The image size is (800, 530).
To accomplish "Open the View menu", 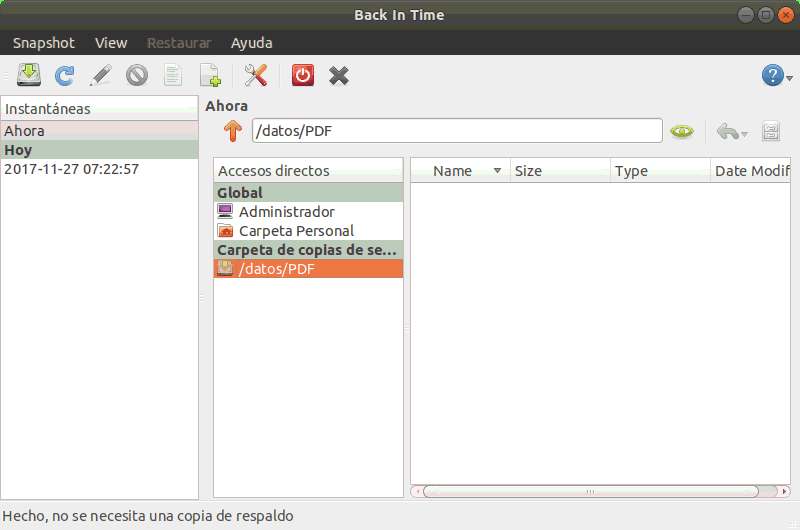I will coord(111,43).
